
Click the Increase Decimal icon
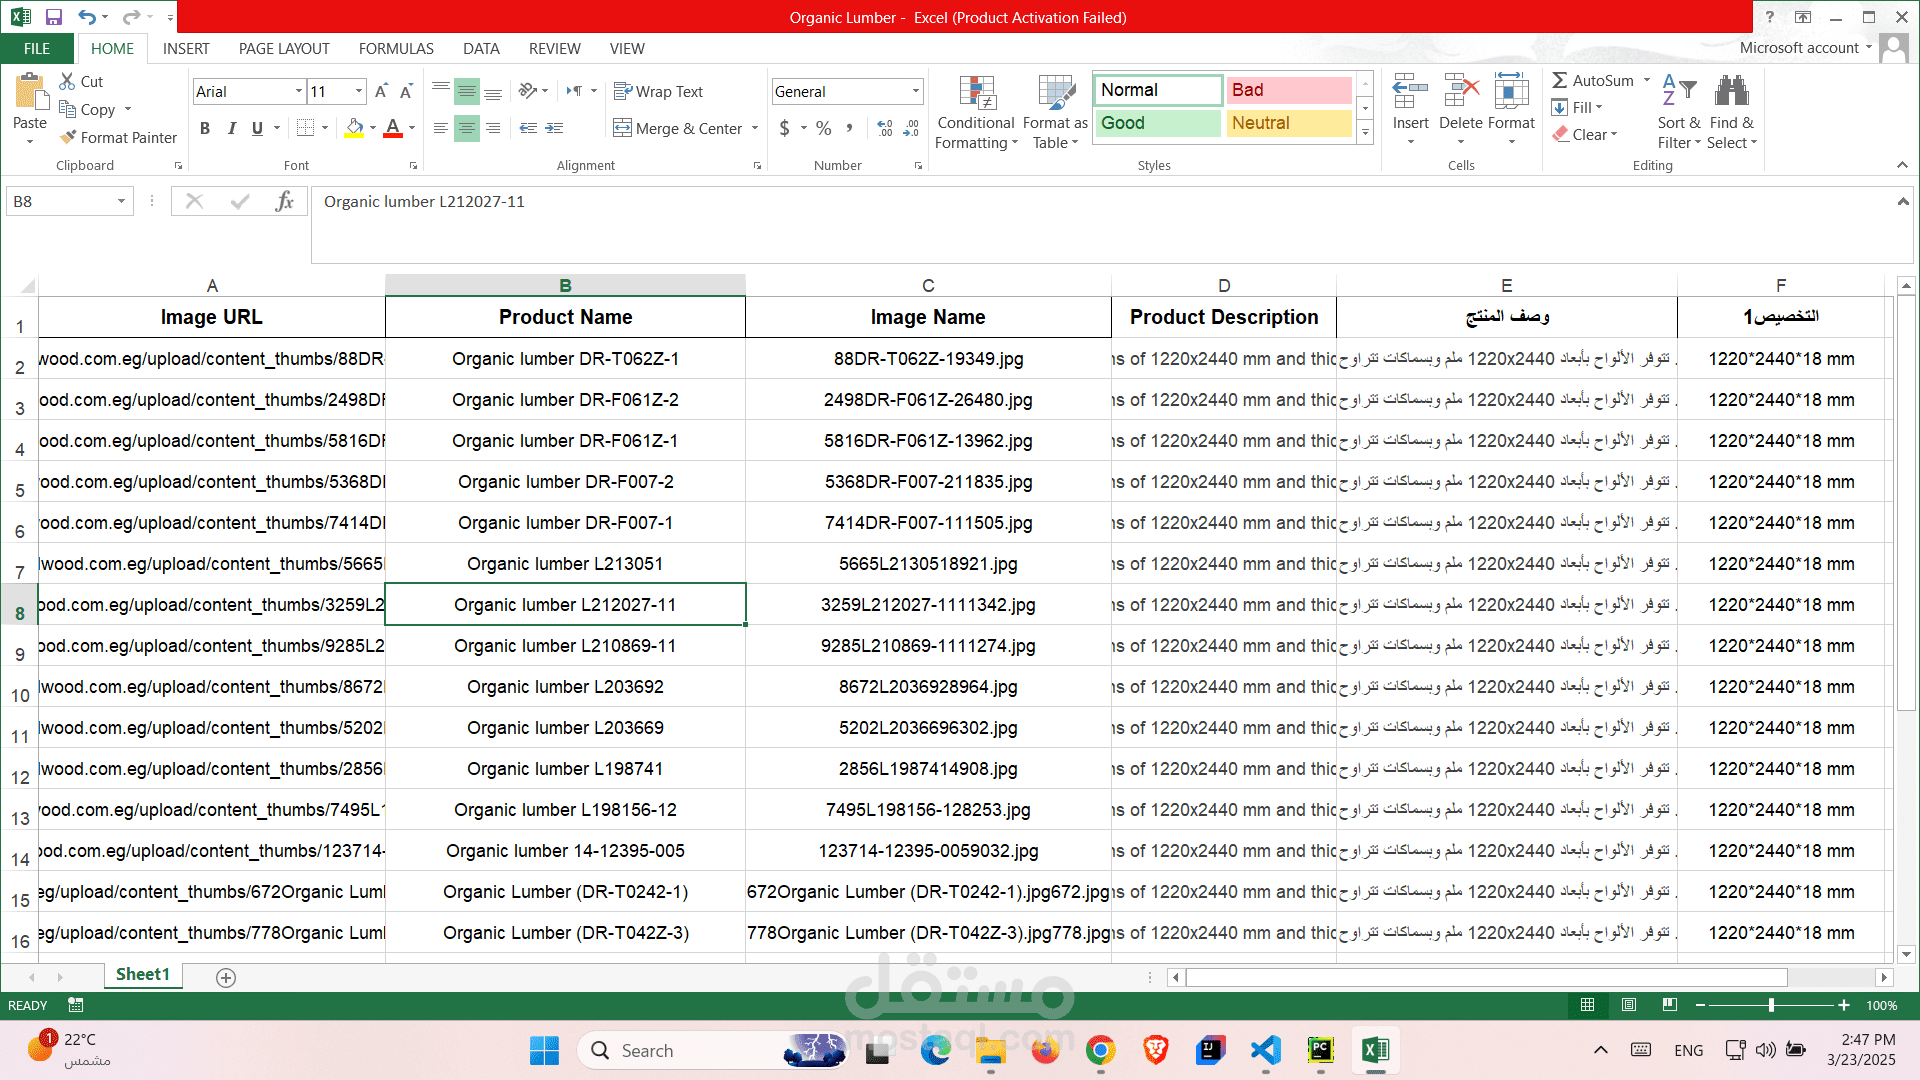coord(885,128)
